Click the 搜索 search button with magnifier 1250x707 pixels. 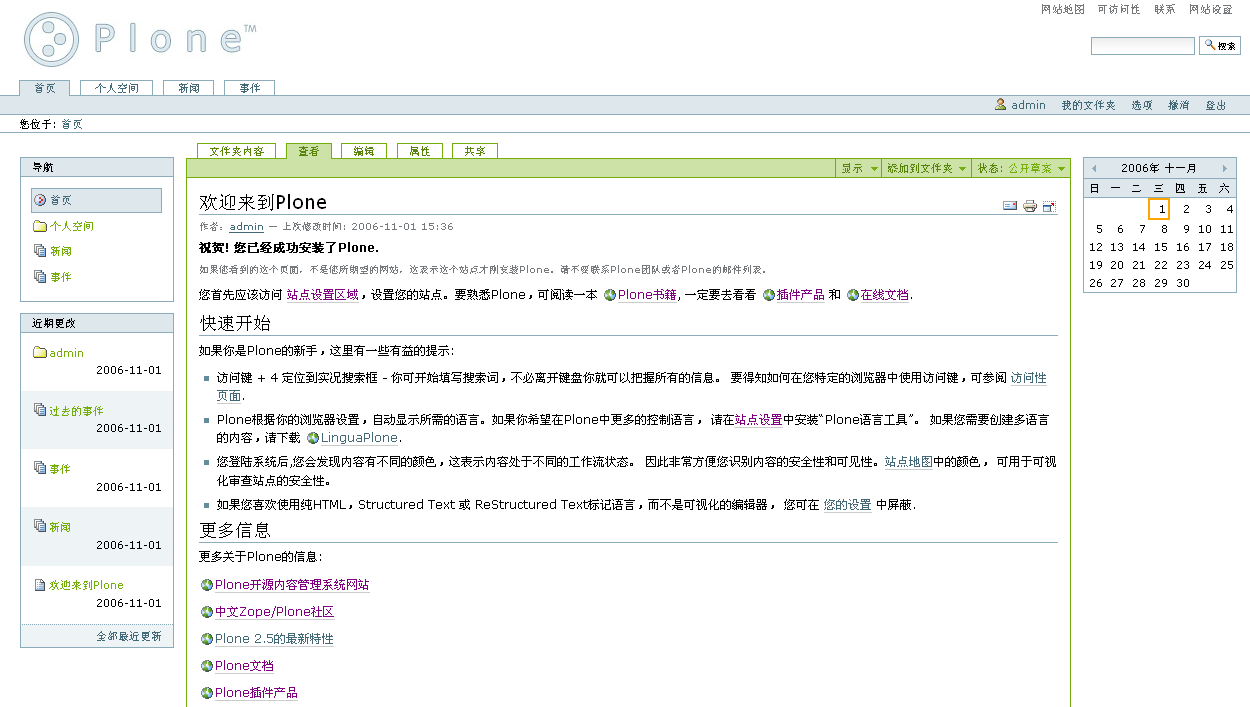coord(1220,45)
